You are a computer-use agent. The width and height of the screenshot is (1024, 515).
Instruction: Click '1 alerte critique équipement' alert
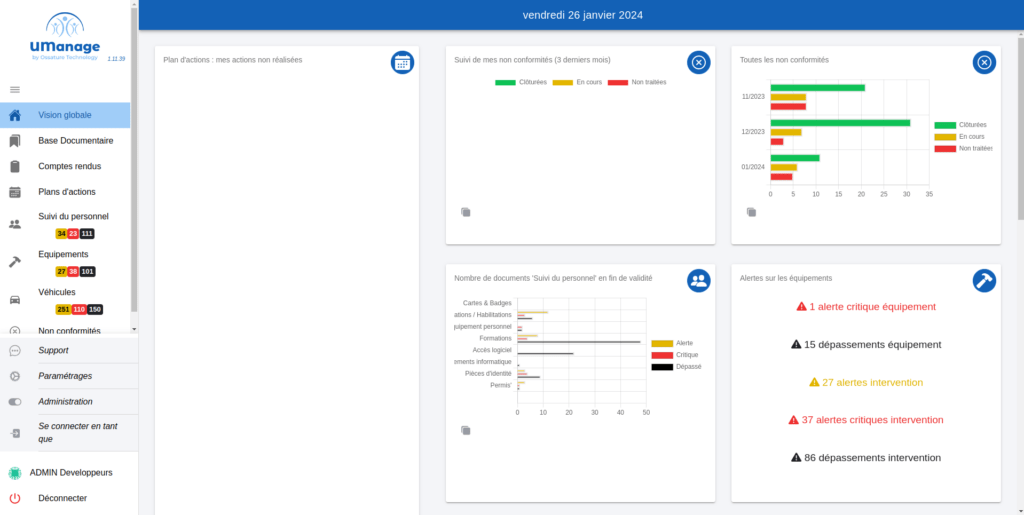click(x=866, y=306)
